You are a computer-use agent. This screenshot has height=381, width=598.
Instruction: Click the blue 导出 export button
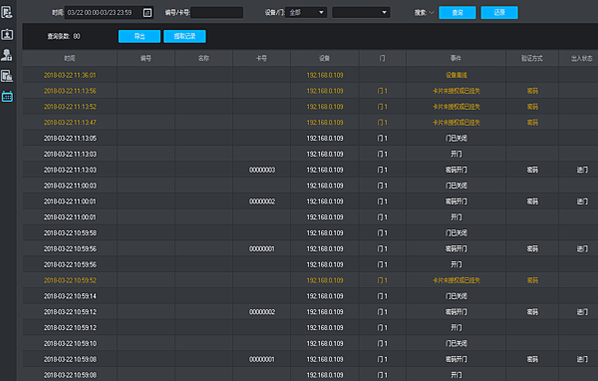click(x=139, y=36)
